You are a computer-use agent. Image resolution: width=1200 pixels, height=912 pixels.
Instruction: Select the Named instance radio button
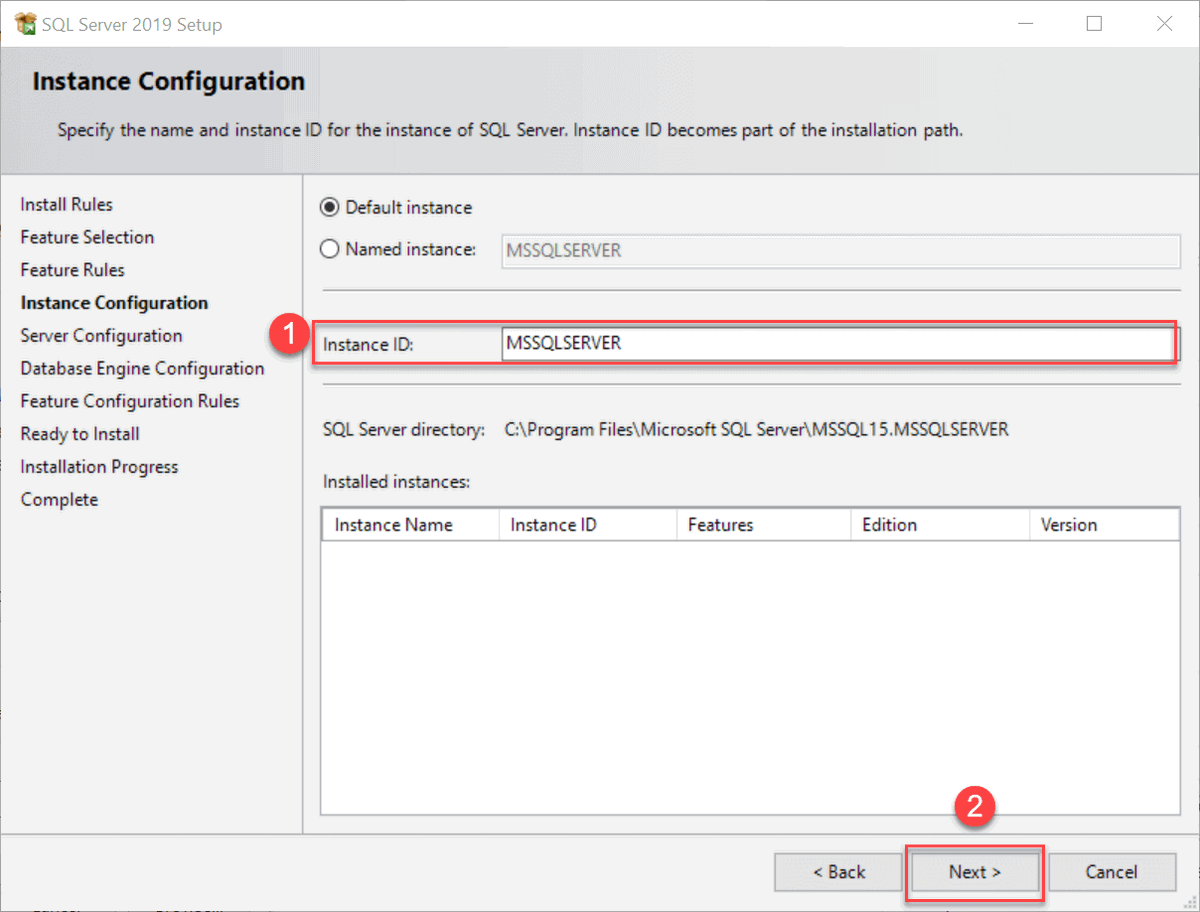[330, 249]
